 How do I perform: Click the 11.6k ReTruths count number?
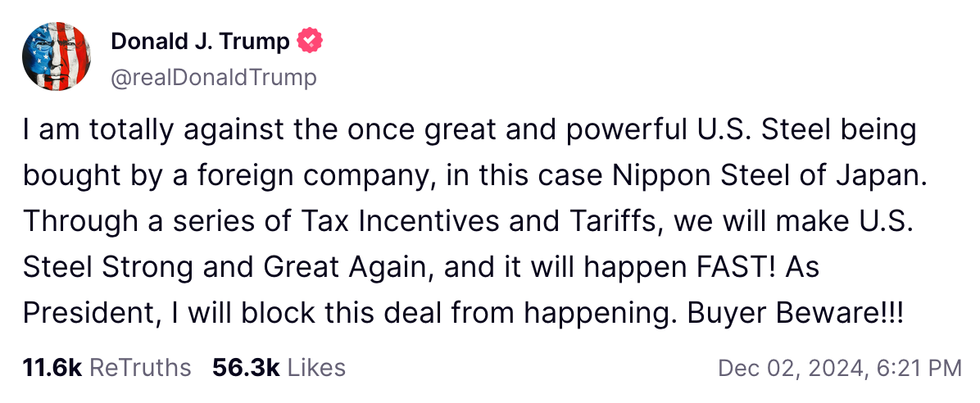[x=52, y=368]
